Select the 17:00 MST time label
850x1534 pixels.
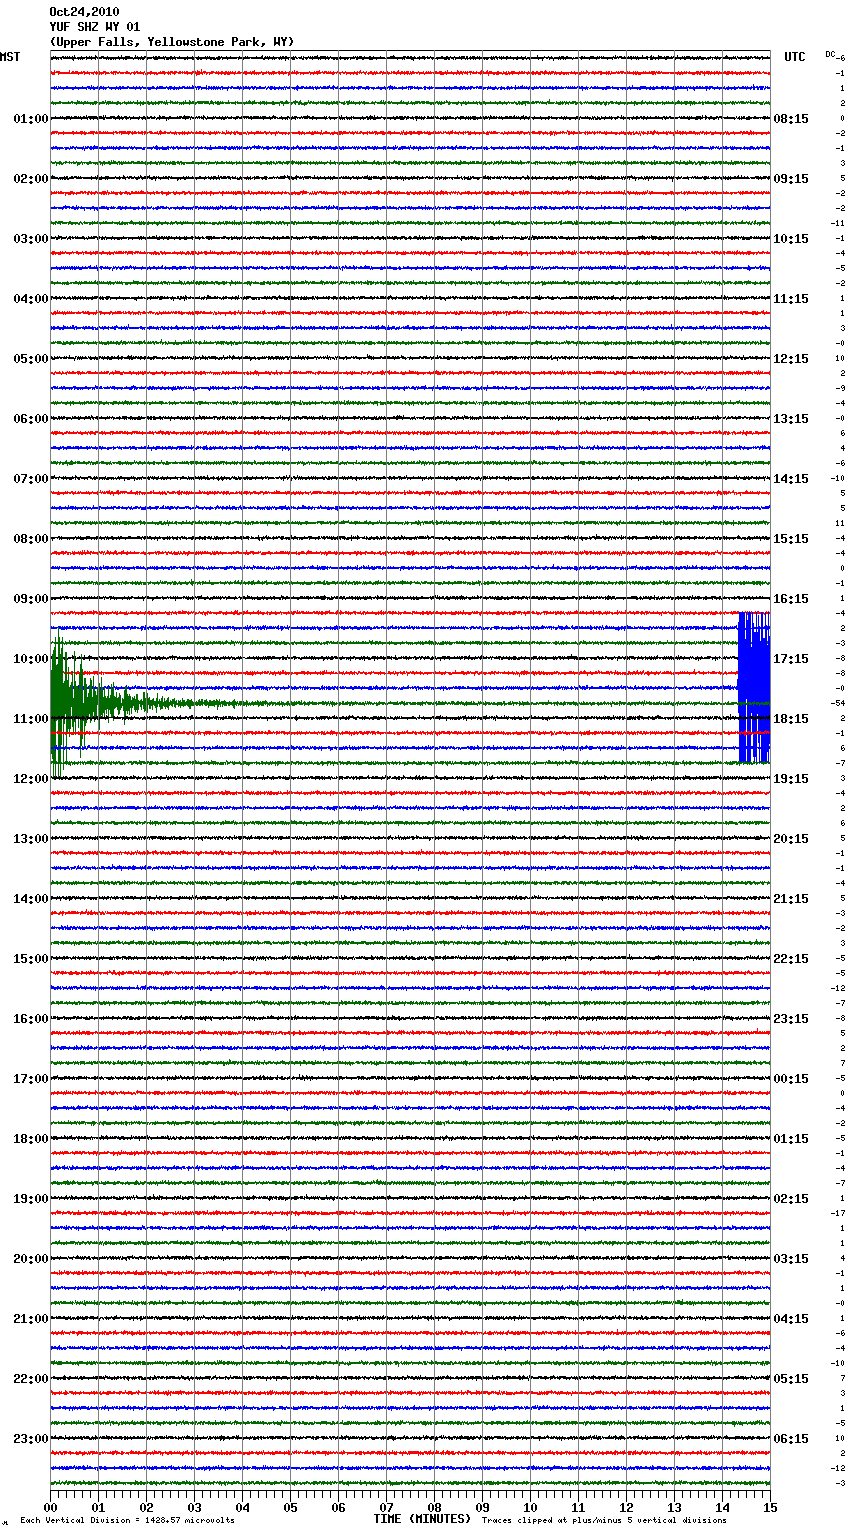(31, 1079)
